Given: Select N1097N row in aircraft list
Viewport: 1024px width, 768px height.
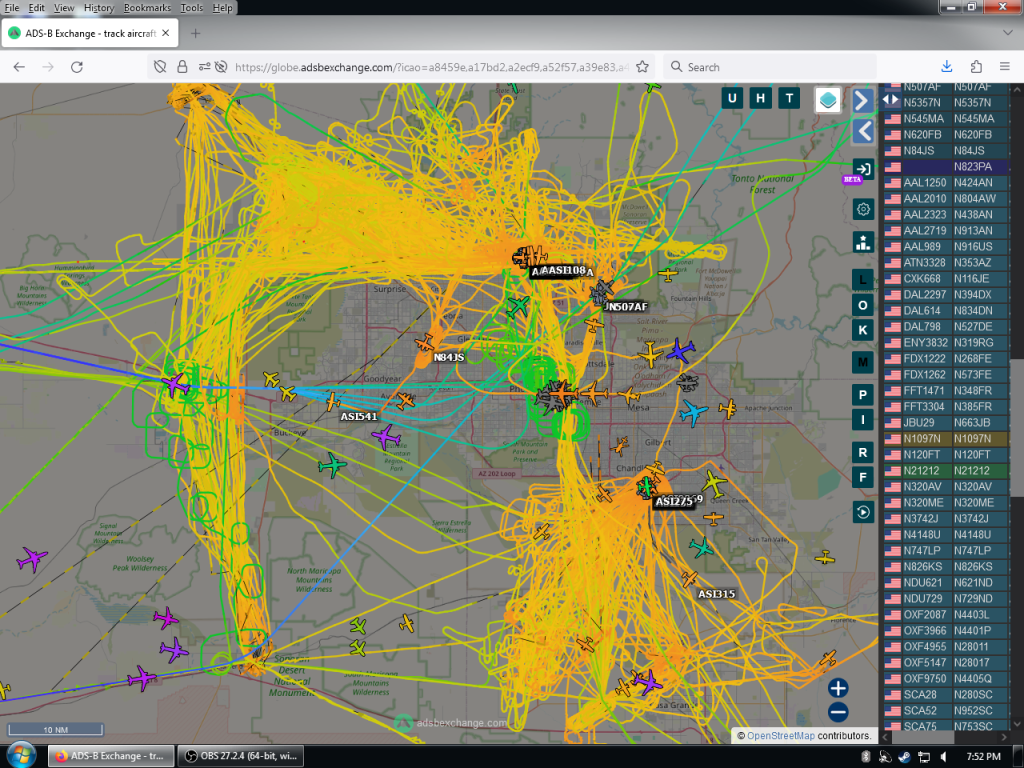Looking at the screenshot, I should [x=945, y=439].
